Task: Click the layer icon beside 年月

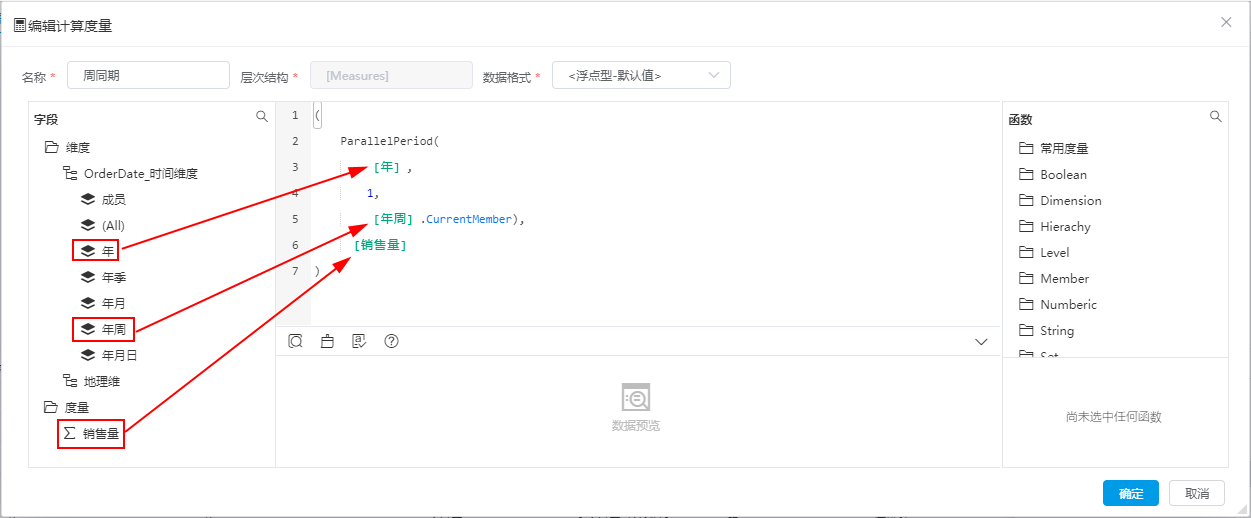Action: coord(88,303)
